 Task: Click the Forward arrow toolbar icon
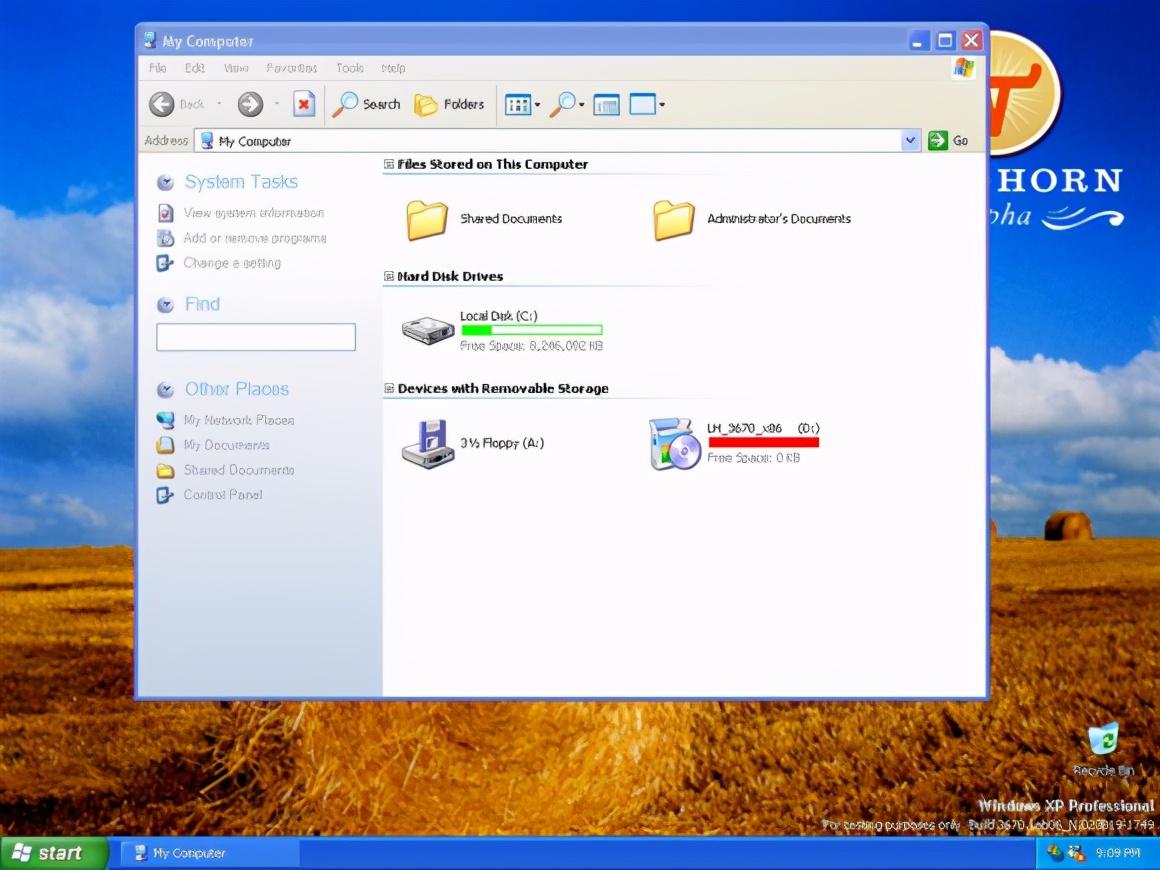click(250, 104)
